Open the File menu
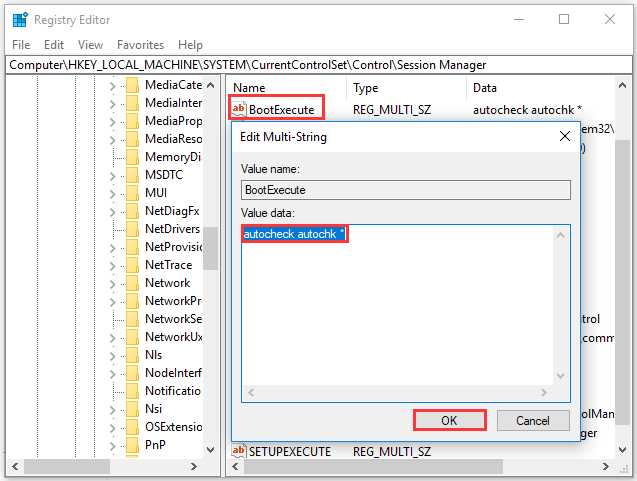637x481 pixels. pos(21,45)
